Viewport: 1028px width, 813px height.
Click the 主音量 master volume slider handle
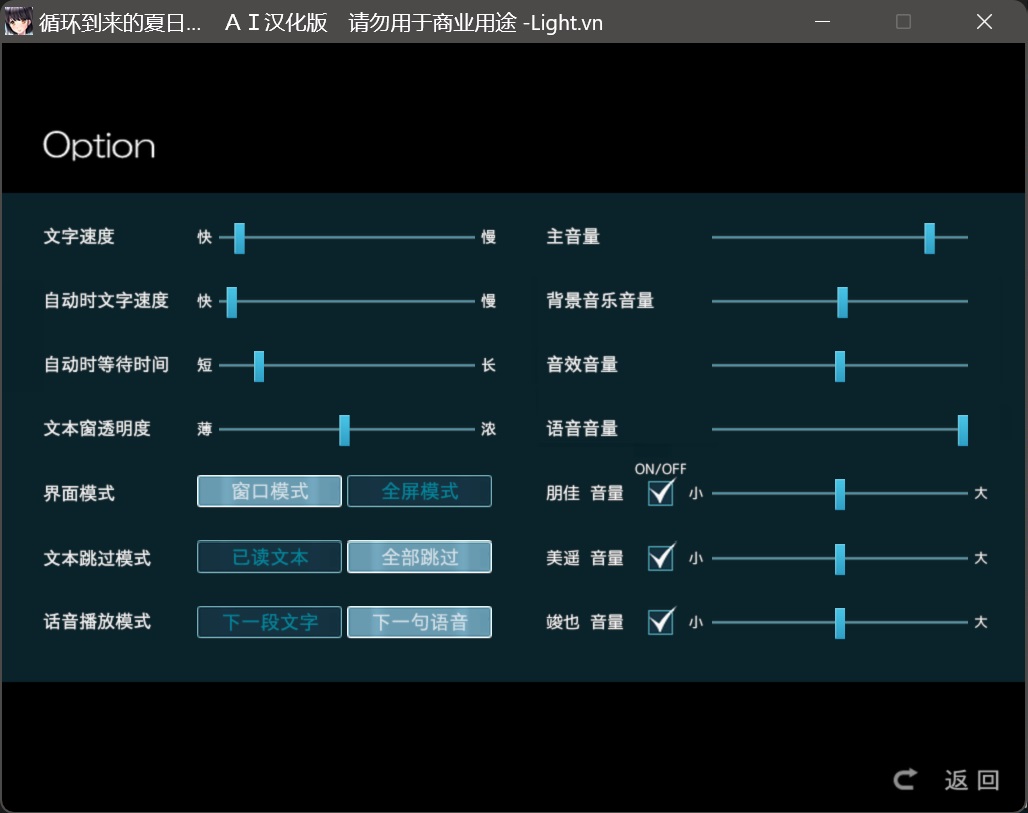(x=930, y=238)
